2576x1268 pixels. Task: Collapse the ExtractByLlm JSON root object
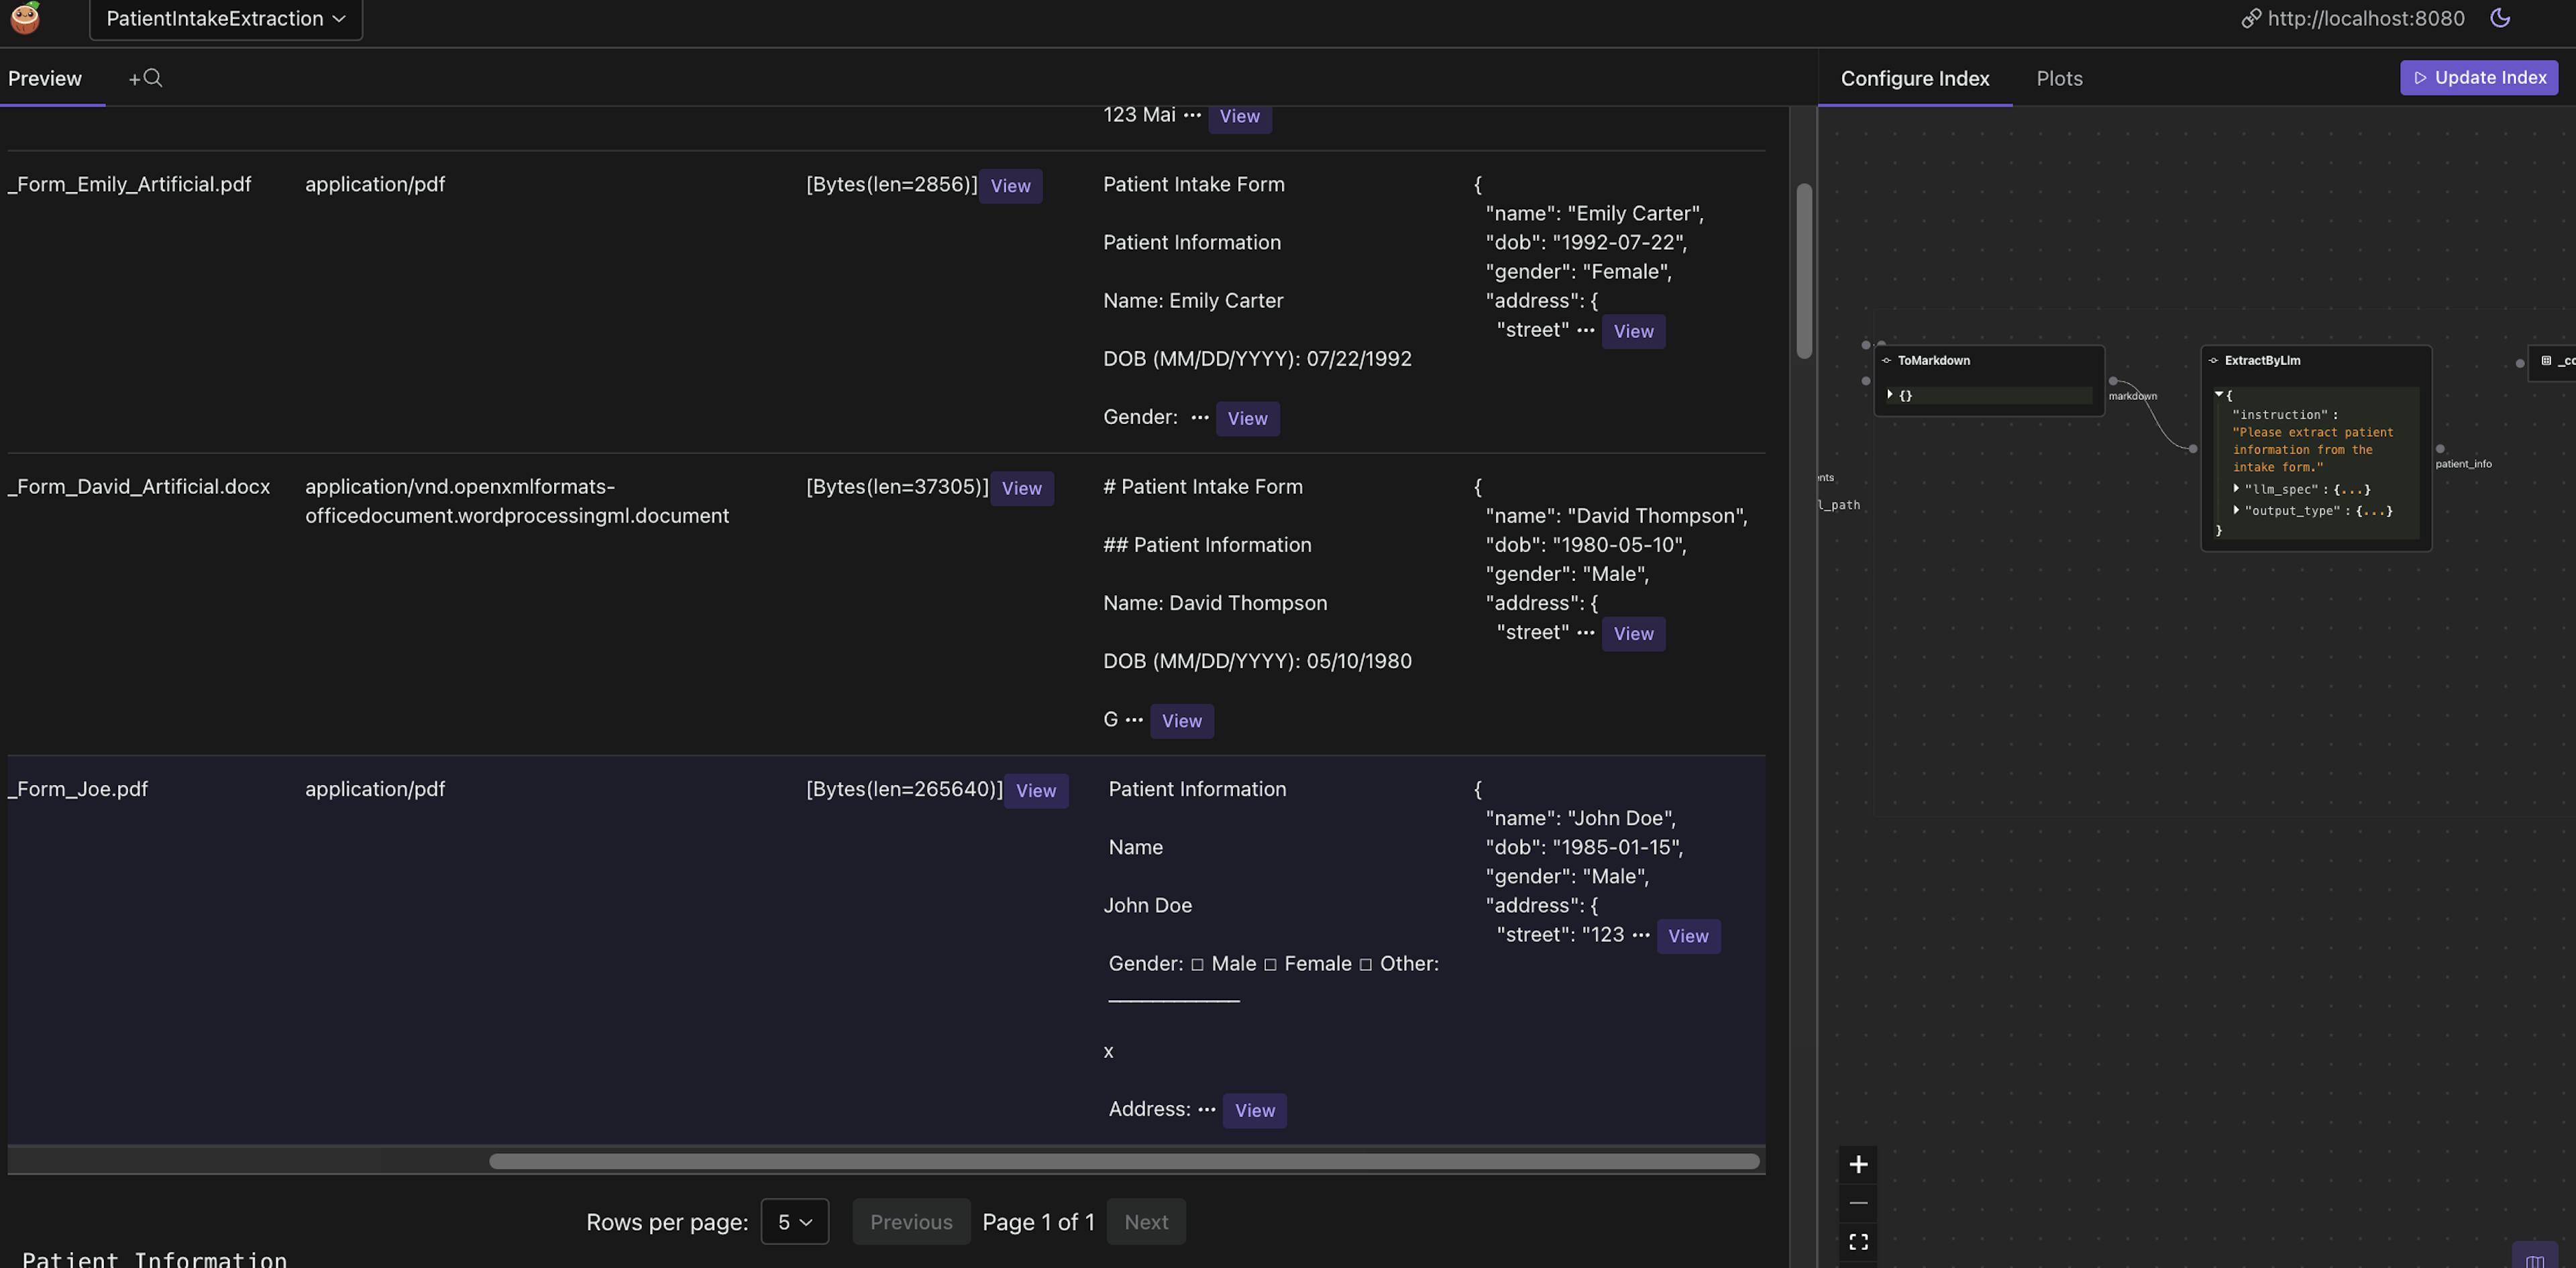[2218, 395]
